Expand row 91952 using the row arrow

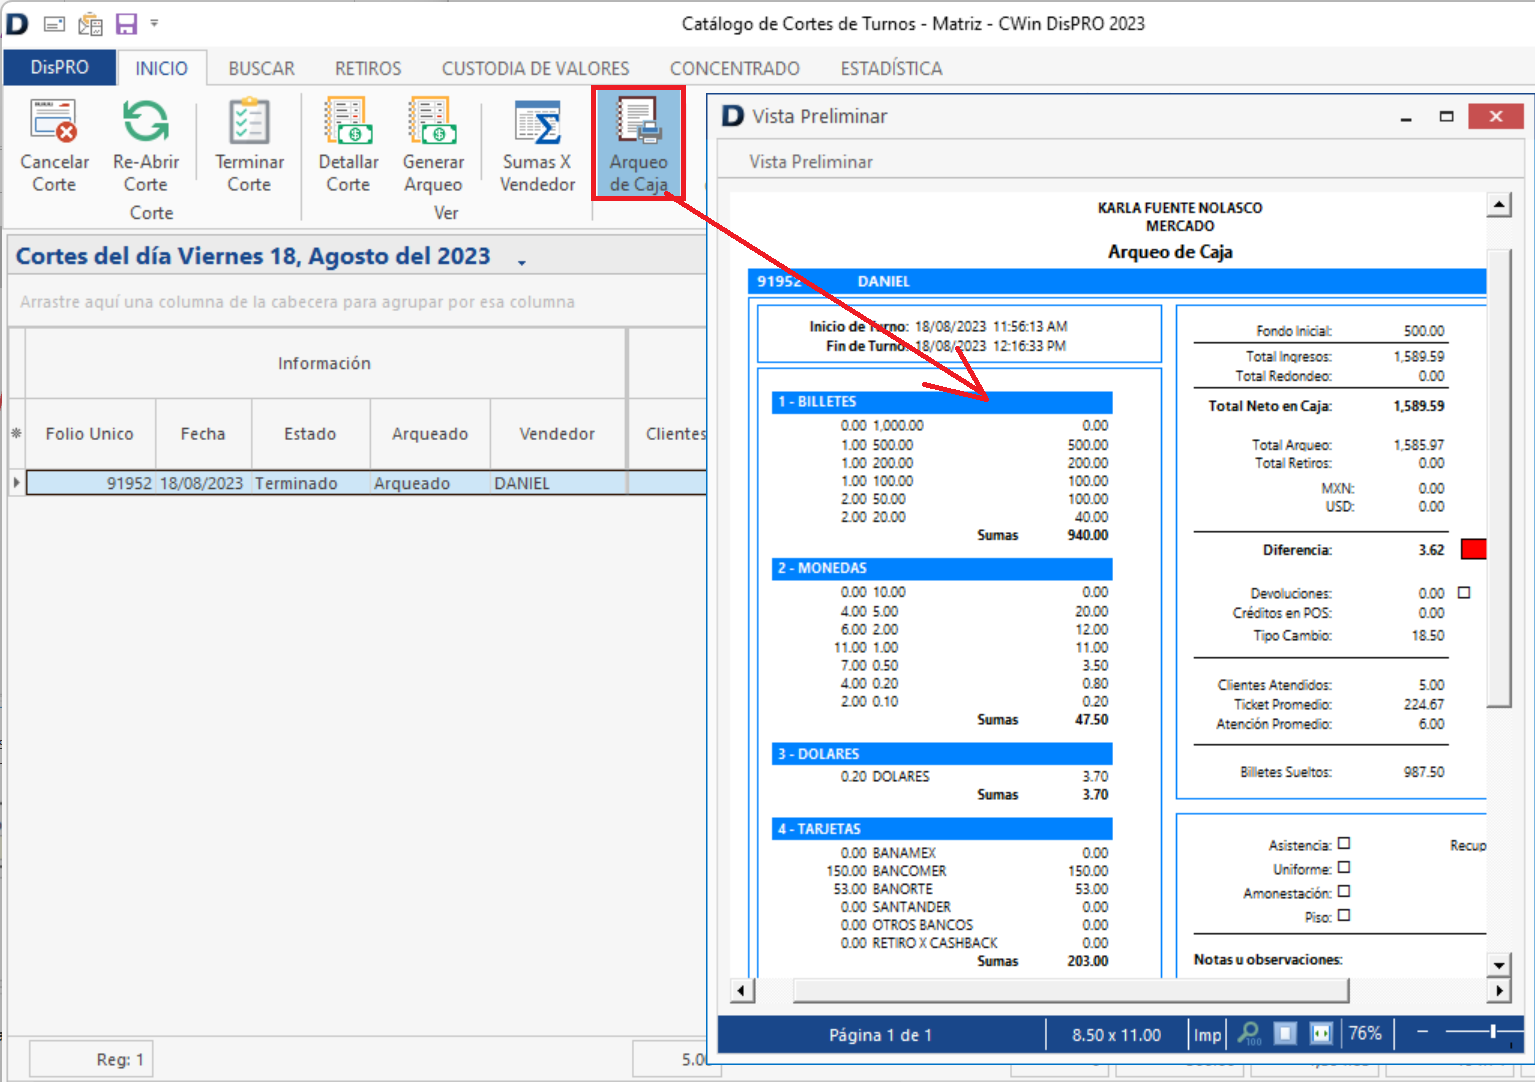pos(16,483)
